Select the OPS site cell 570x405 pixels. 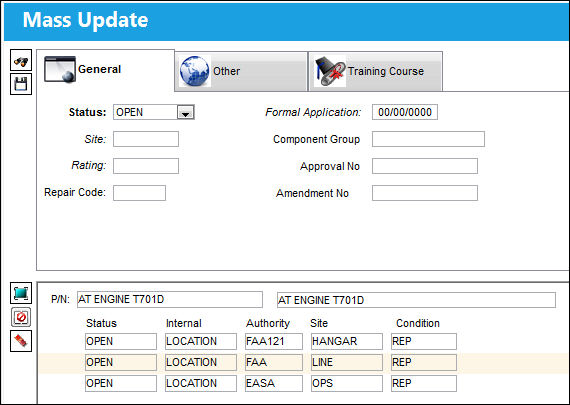point(347,383)
